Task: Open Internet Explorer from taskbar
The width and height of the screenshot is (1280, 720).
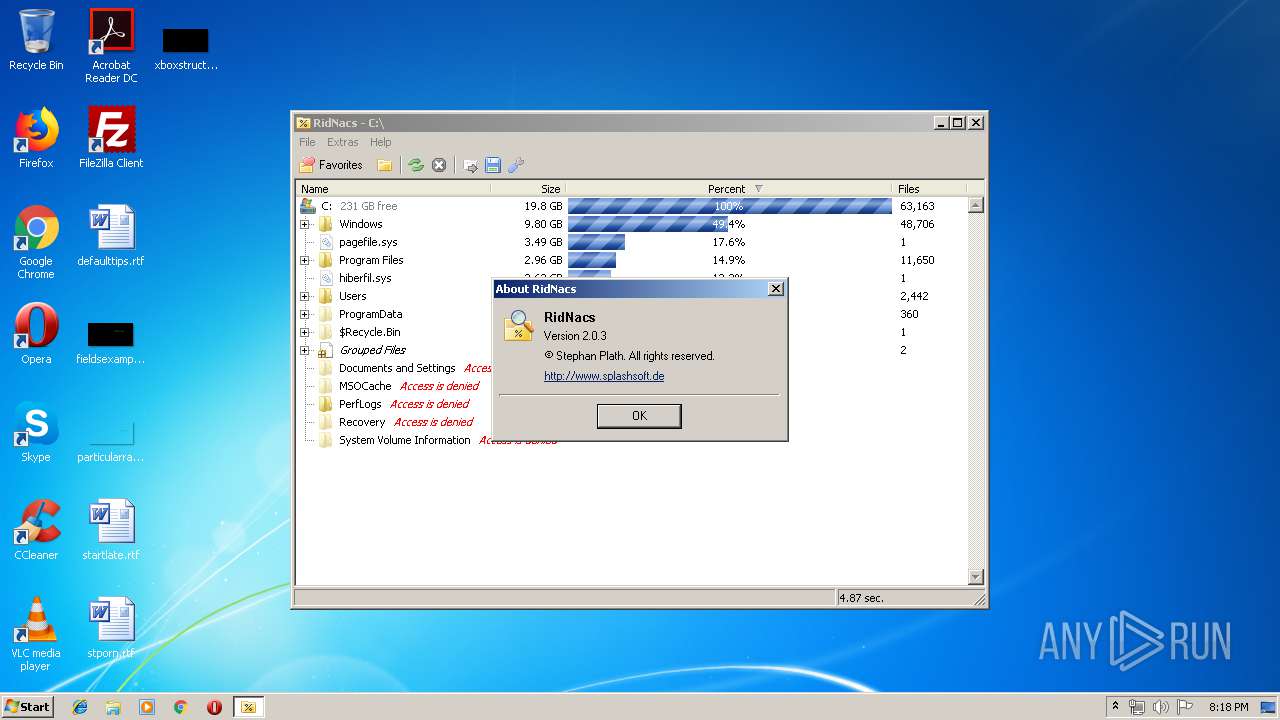Action: 80,707
